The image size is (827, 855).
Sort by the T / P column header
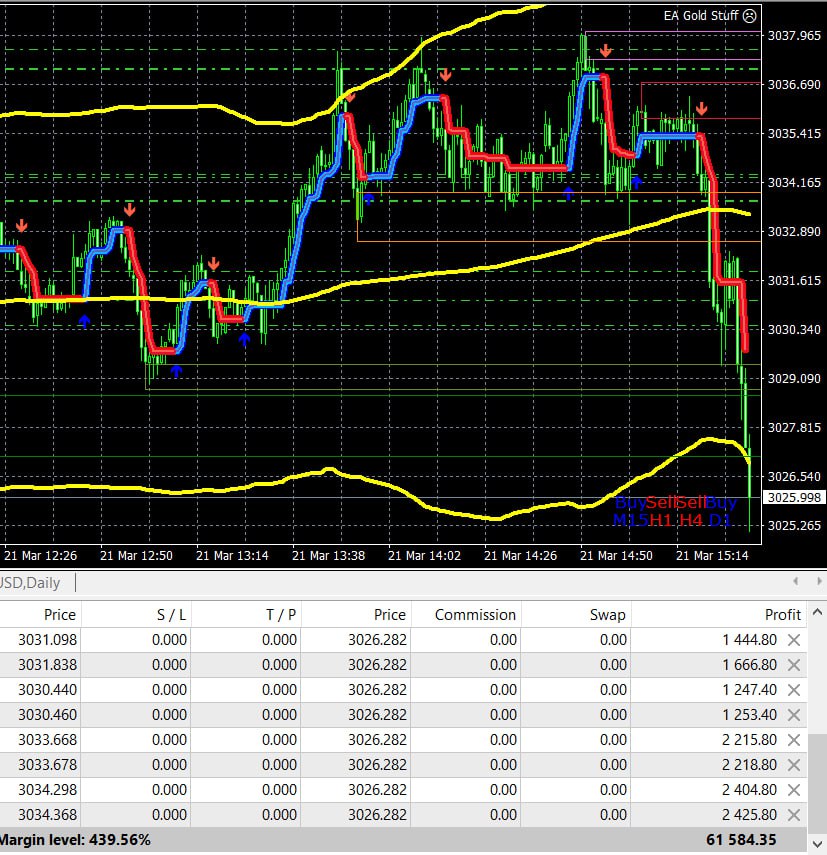click(281, 615)
